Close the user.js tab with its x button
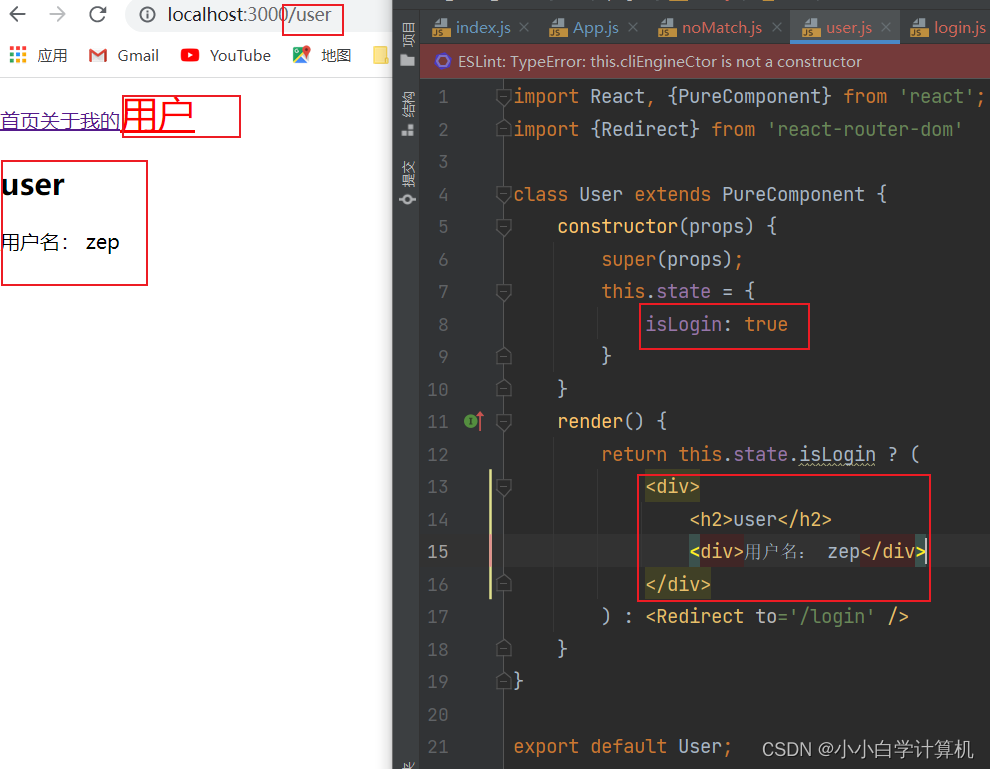This screenshot has width=990, height=769. click(884, 27)
